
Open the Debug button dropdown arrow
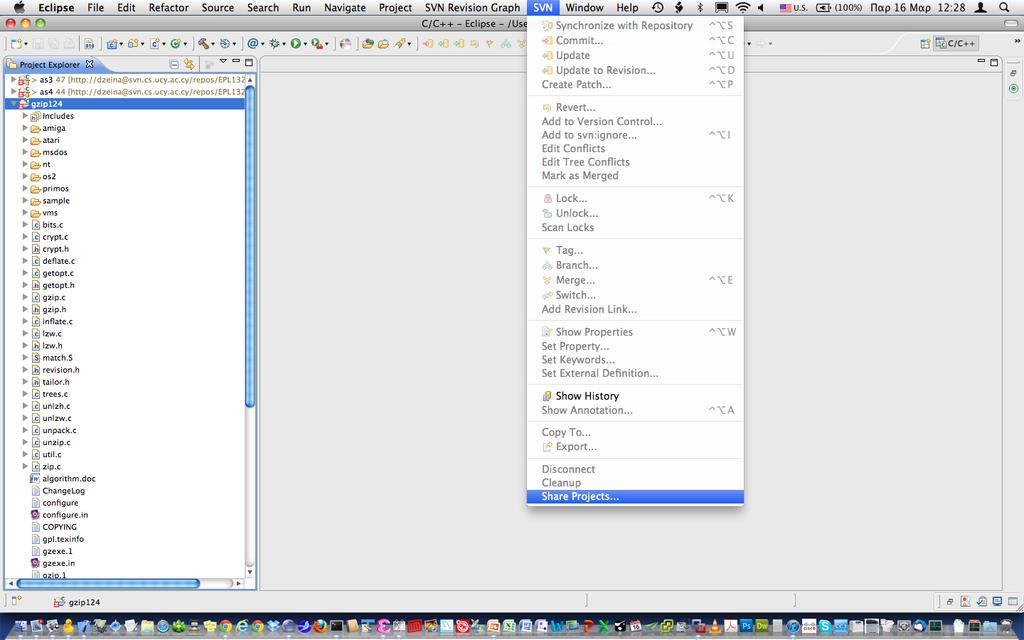click(x=284, y=44)
